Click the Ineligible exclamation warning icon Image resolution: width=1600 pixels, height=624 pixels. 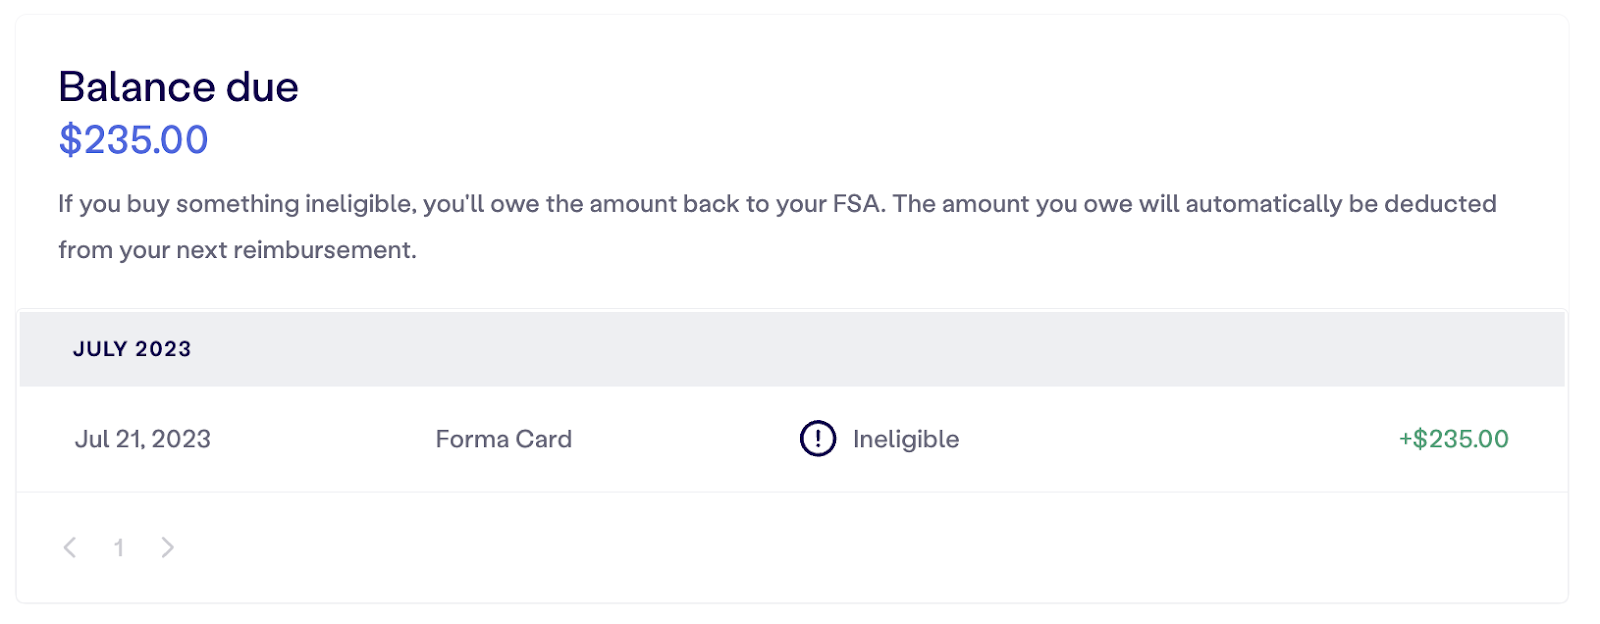tap(817, 439)
